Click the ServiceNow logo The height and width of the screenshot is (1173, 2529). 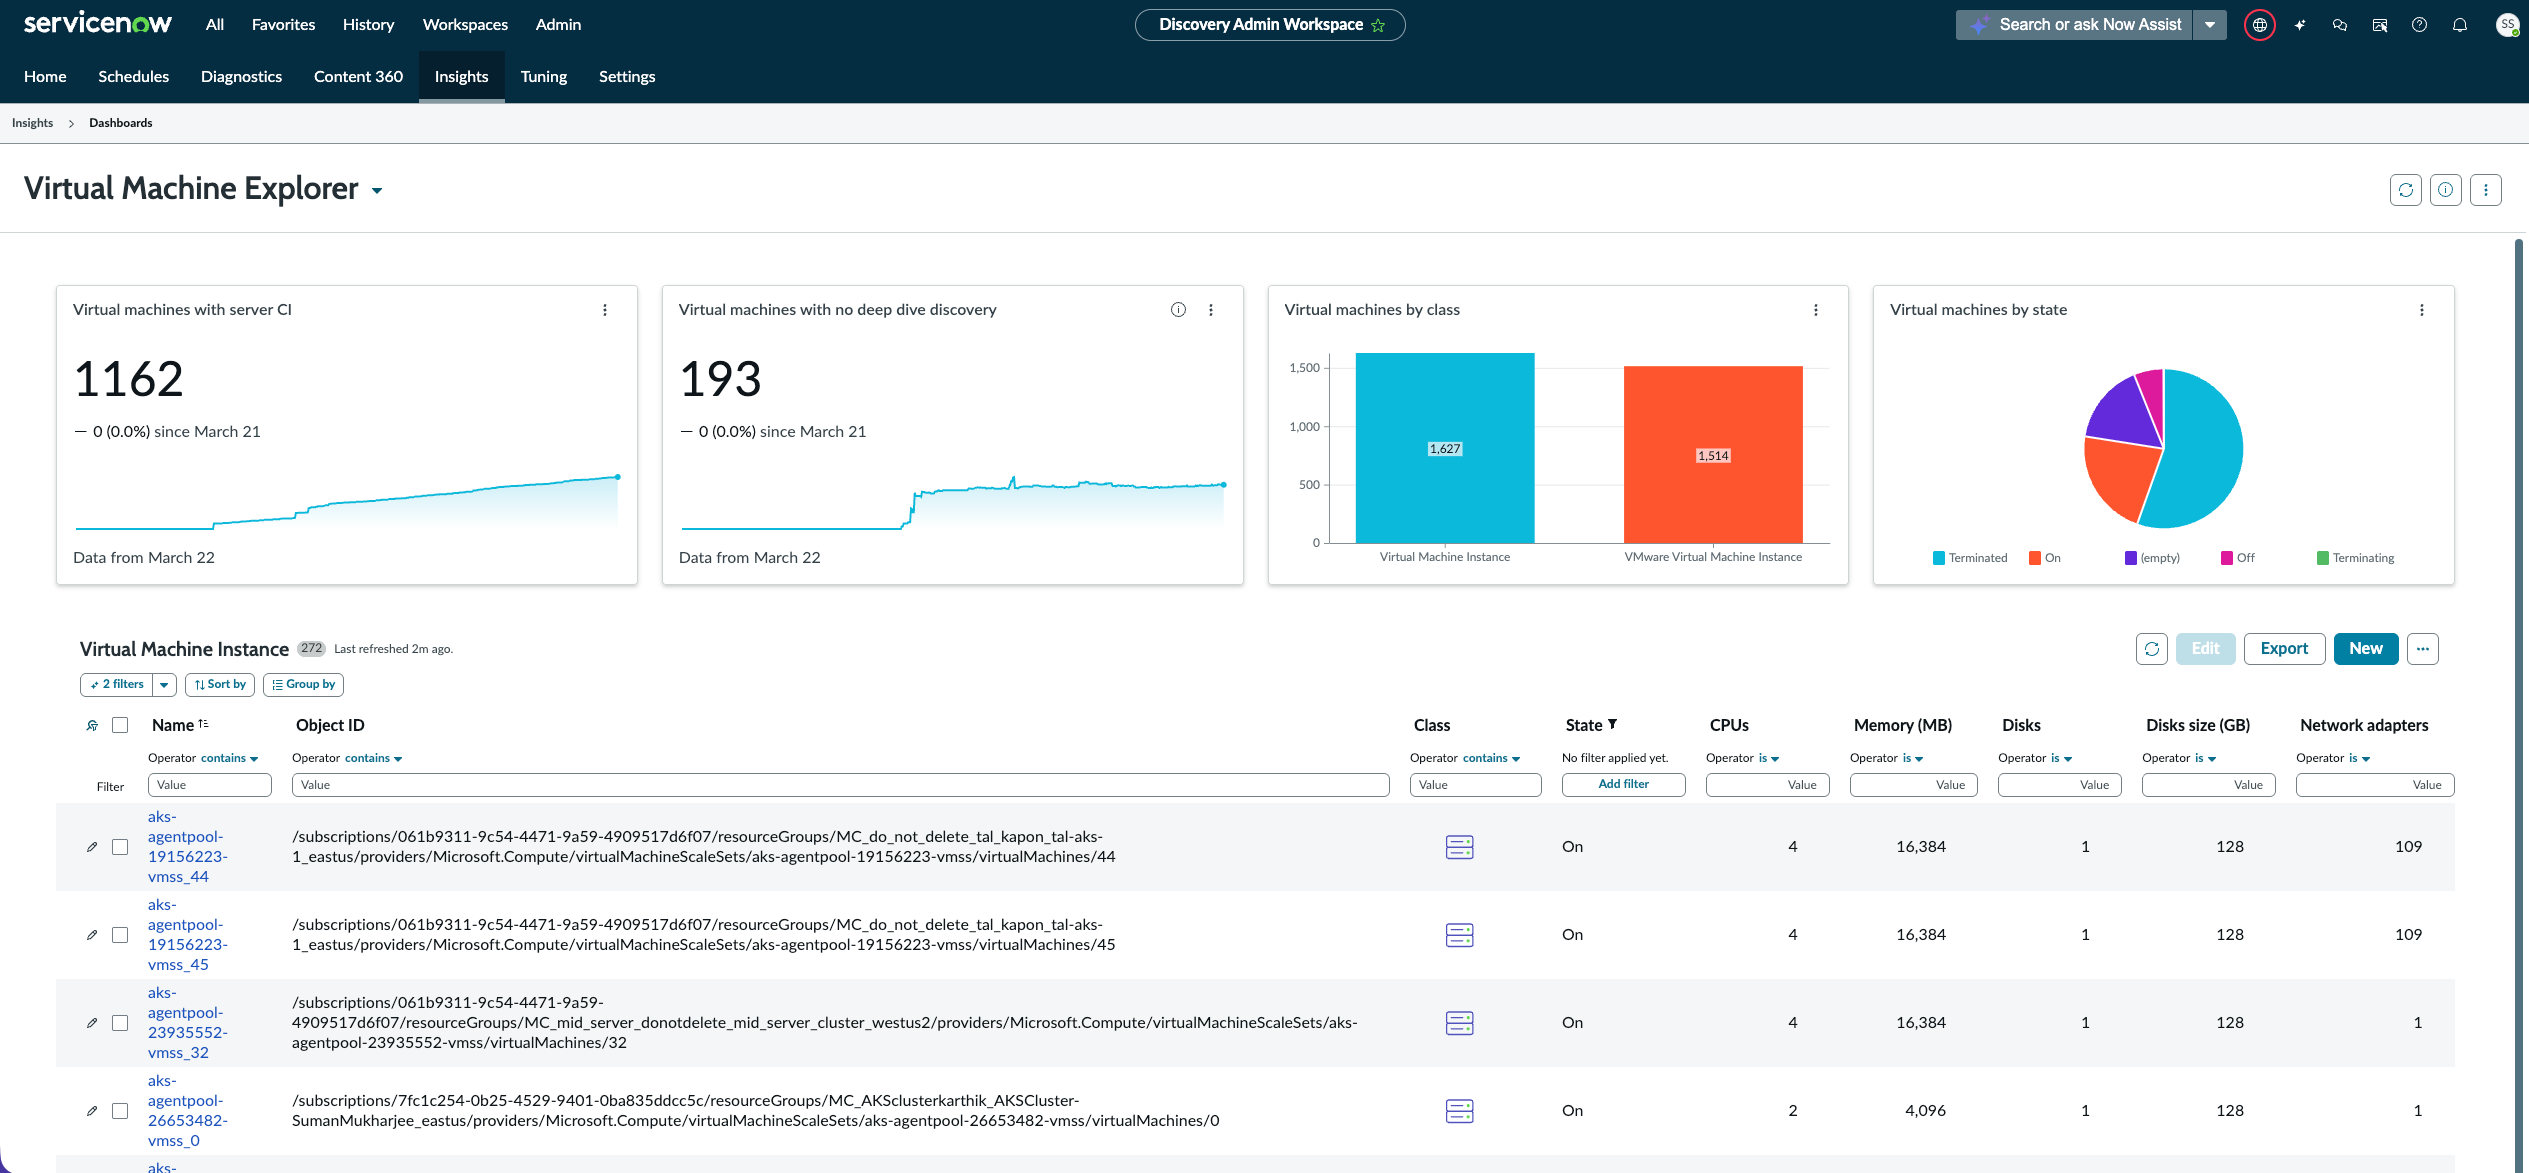click(97, 24)
